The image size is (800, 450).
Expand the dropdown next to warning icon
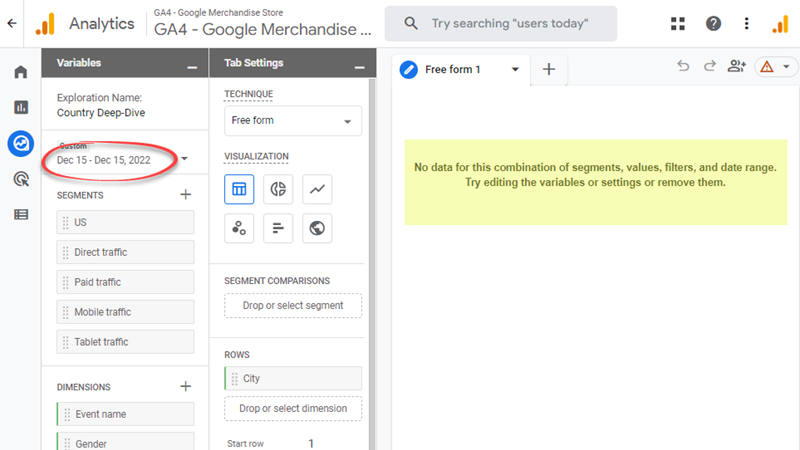(786, 67)
